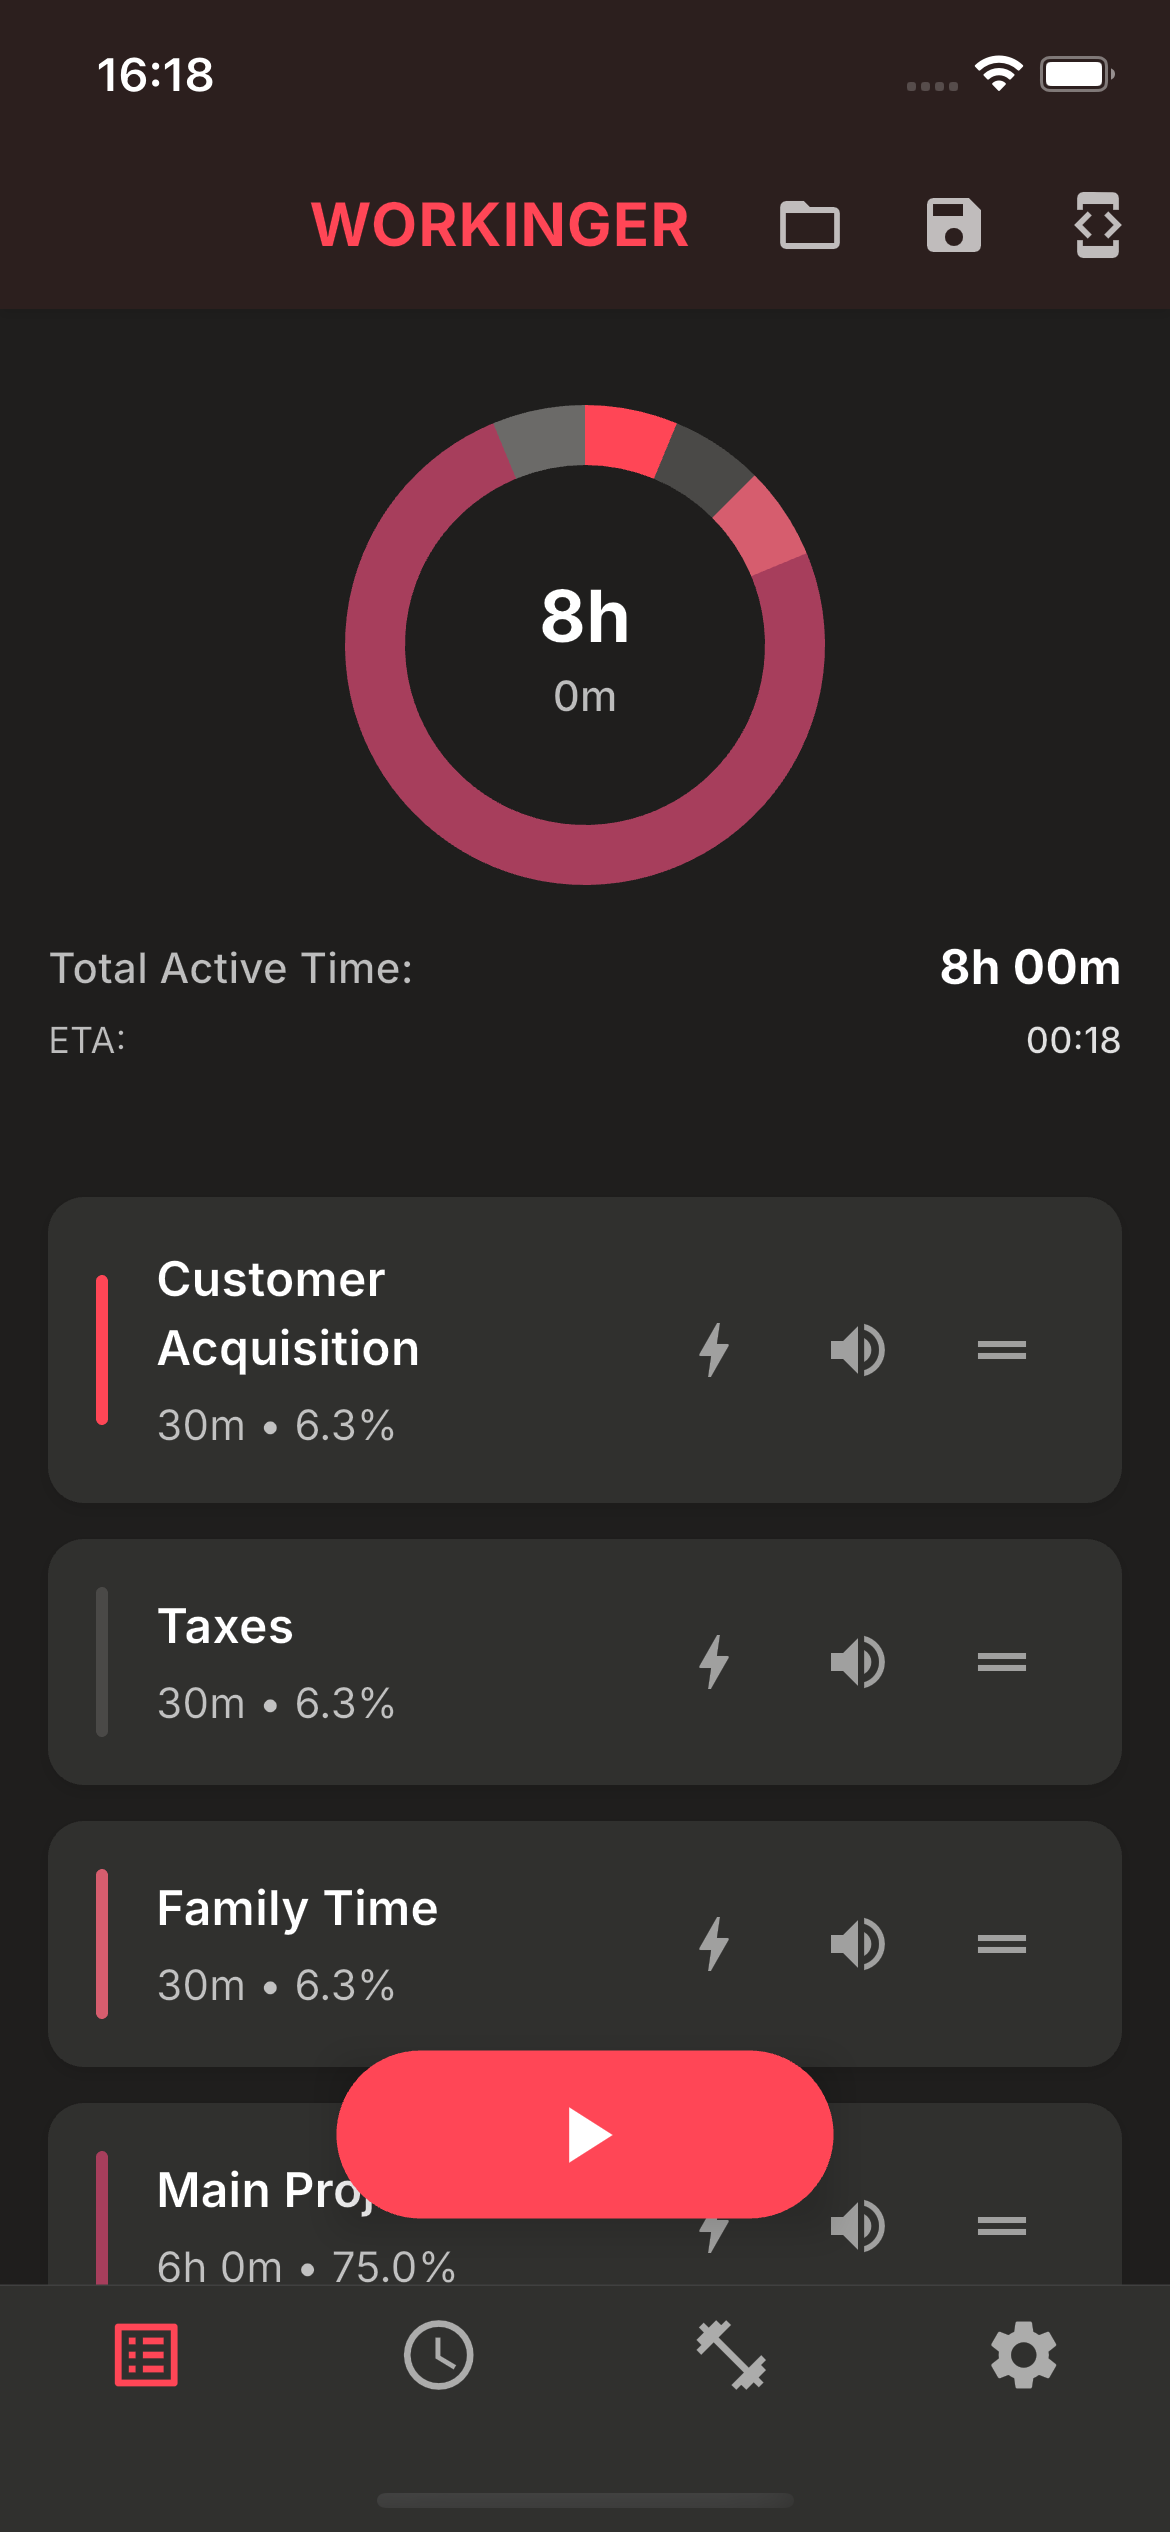Toggle sound for Main Project task
The image size is (1170, 2532).
click(x=858, y=2226)
